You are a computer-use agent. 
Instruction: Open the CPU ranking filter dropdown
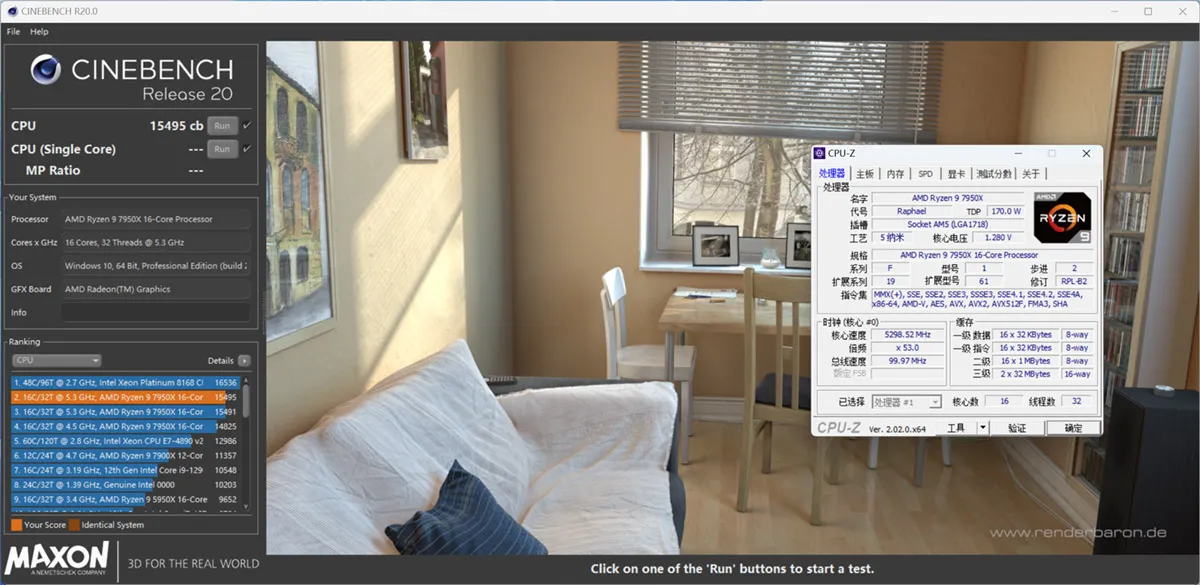pos(56,360)
